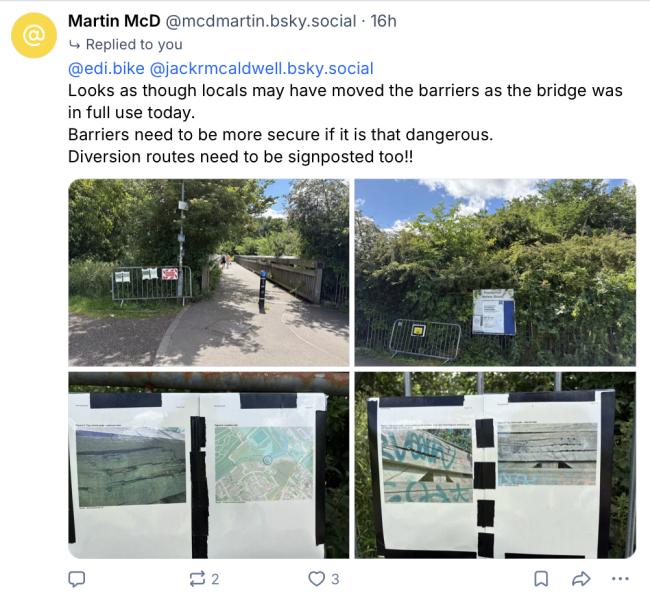The height and width of the screenshot is (596, 650).
Task: Click the @edi.bike mention
Action: coord(106,68)
